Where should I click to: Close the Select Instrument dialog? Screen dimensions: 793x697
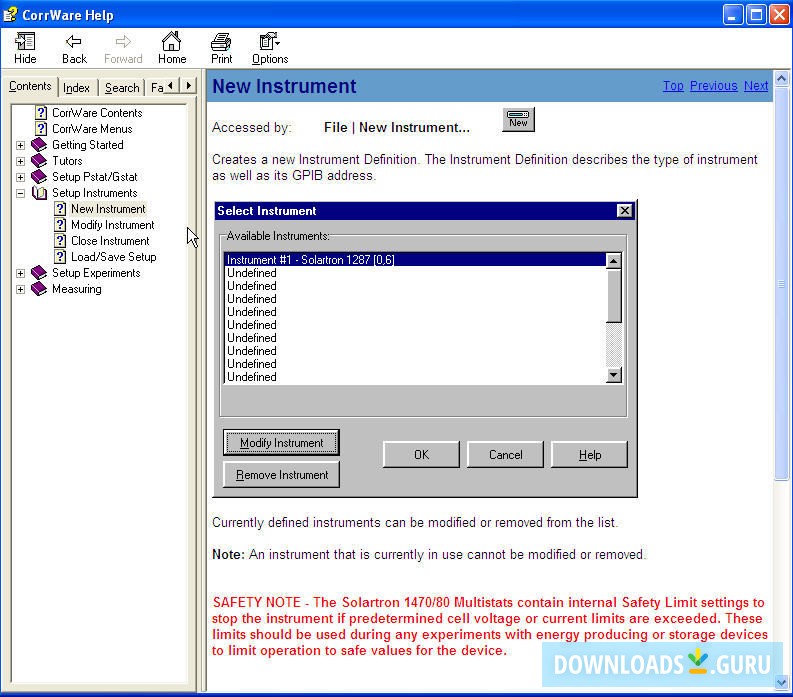(x=625, y=210)
